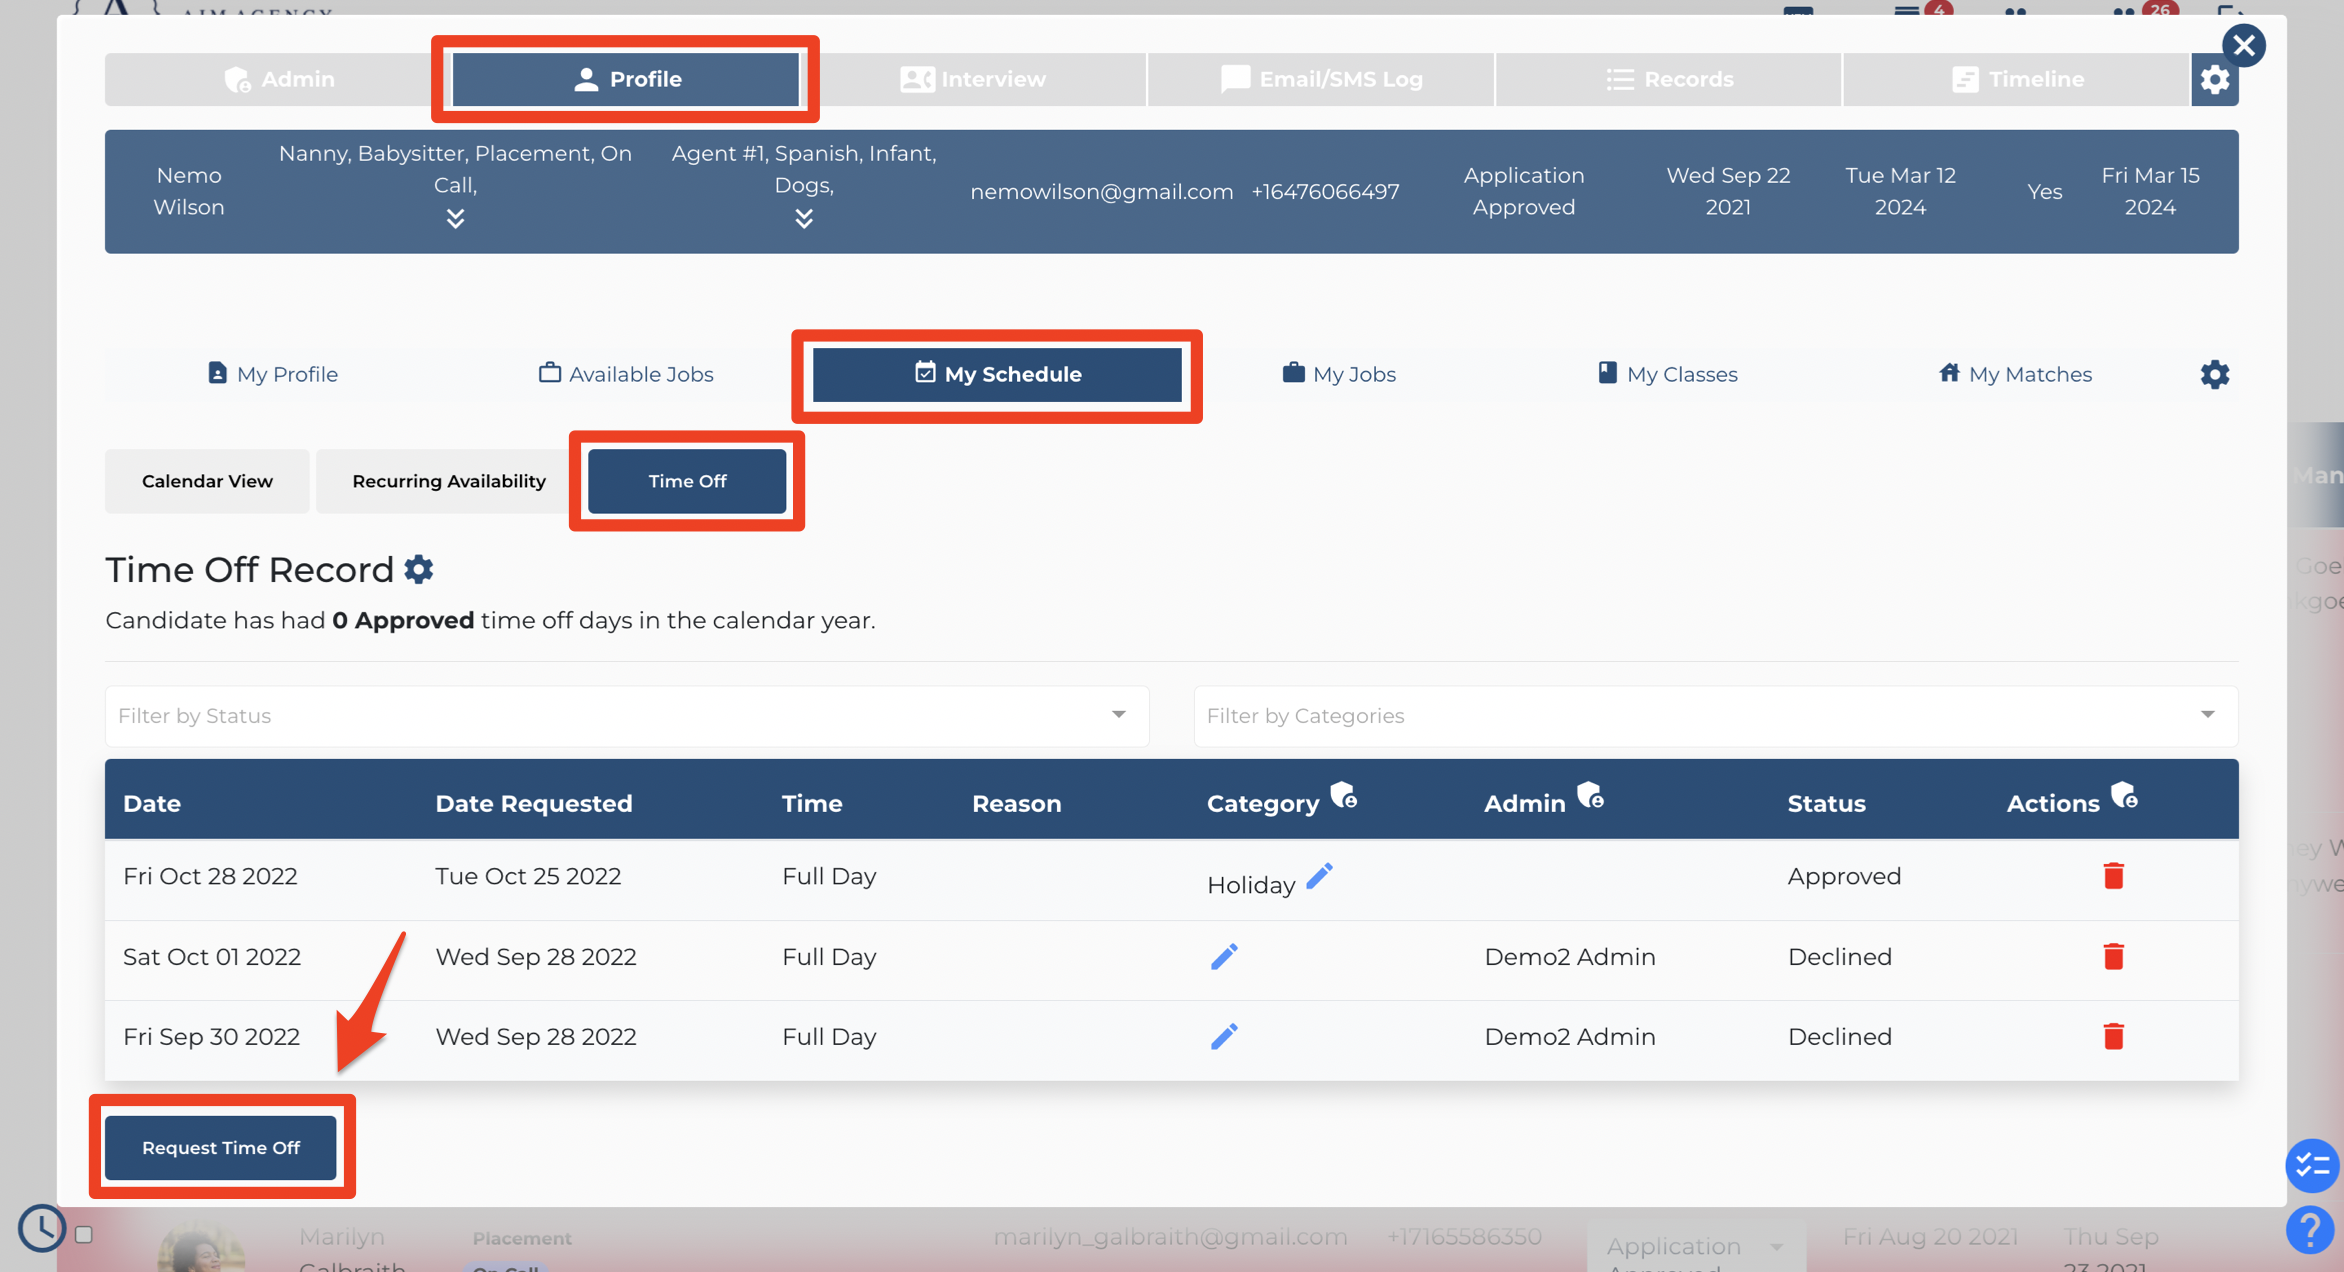2344x1272 pixels.
Task: Click the help question mark icon
Action: [x=2310, y=1229]
